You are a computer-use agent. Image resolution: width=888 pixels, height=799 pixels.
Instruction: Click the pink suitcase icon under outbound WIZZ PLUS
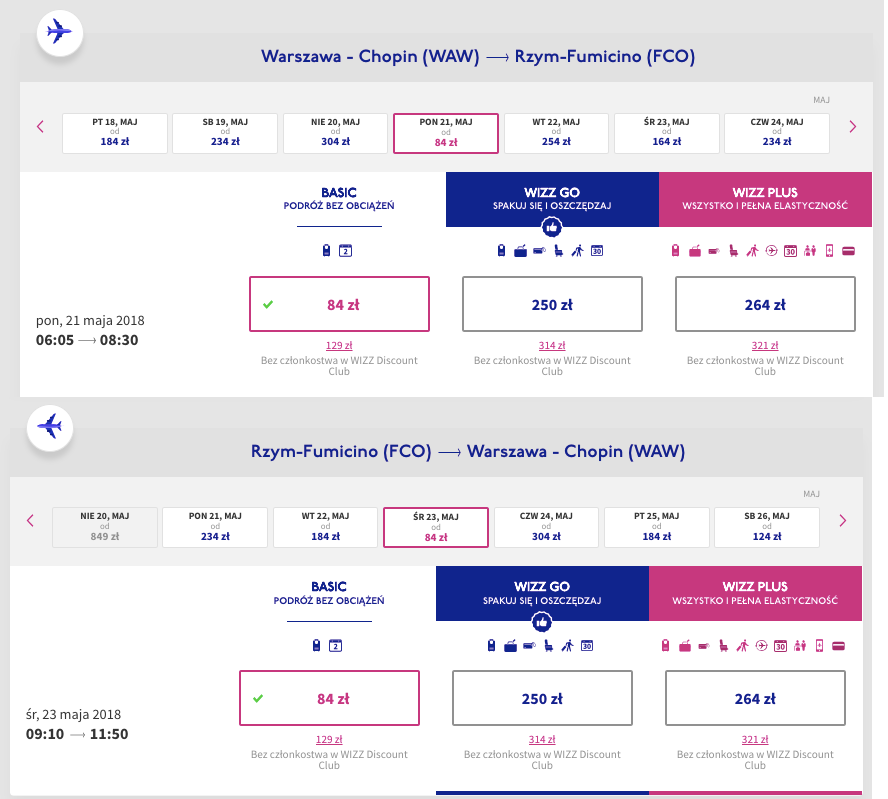click(x=695, y=251)
